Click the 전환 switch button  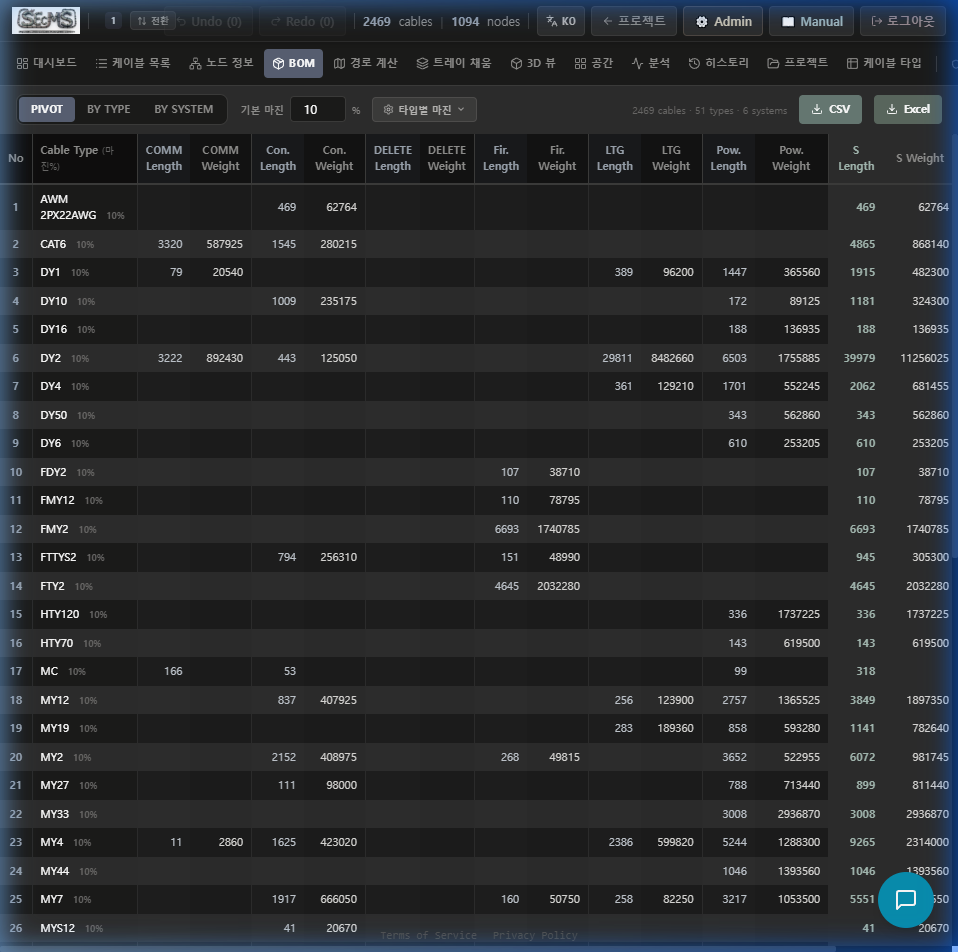(x=153, y=21)
